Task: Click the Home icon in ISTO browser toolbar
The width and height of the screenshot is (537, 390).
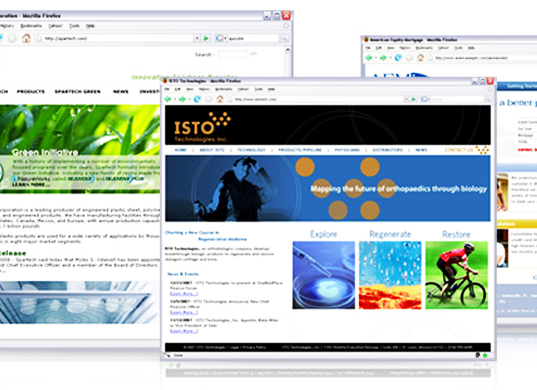Action: [220, 99]
